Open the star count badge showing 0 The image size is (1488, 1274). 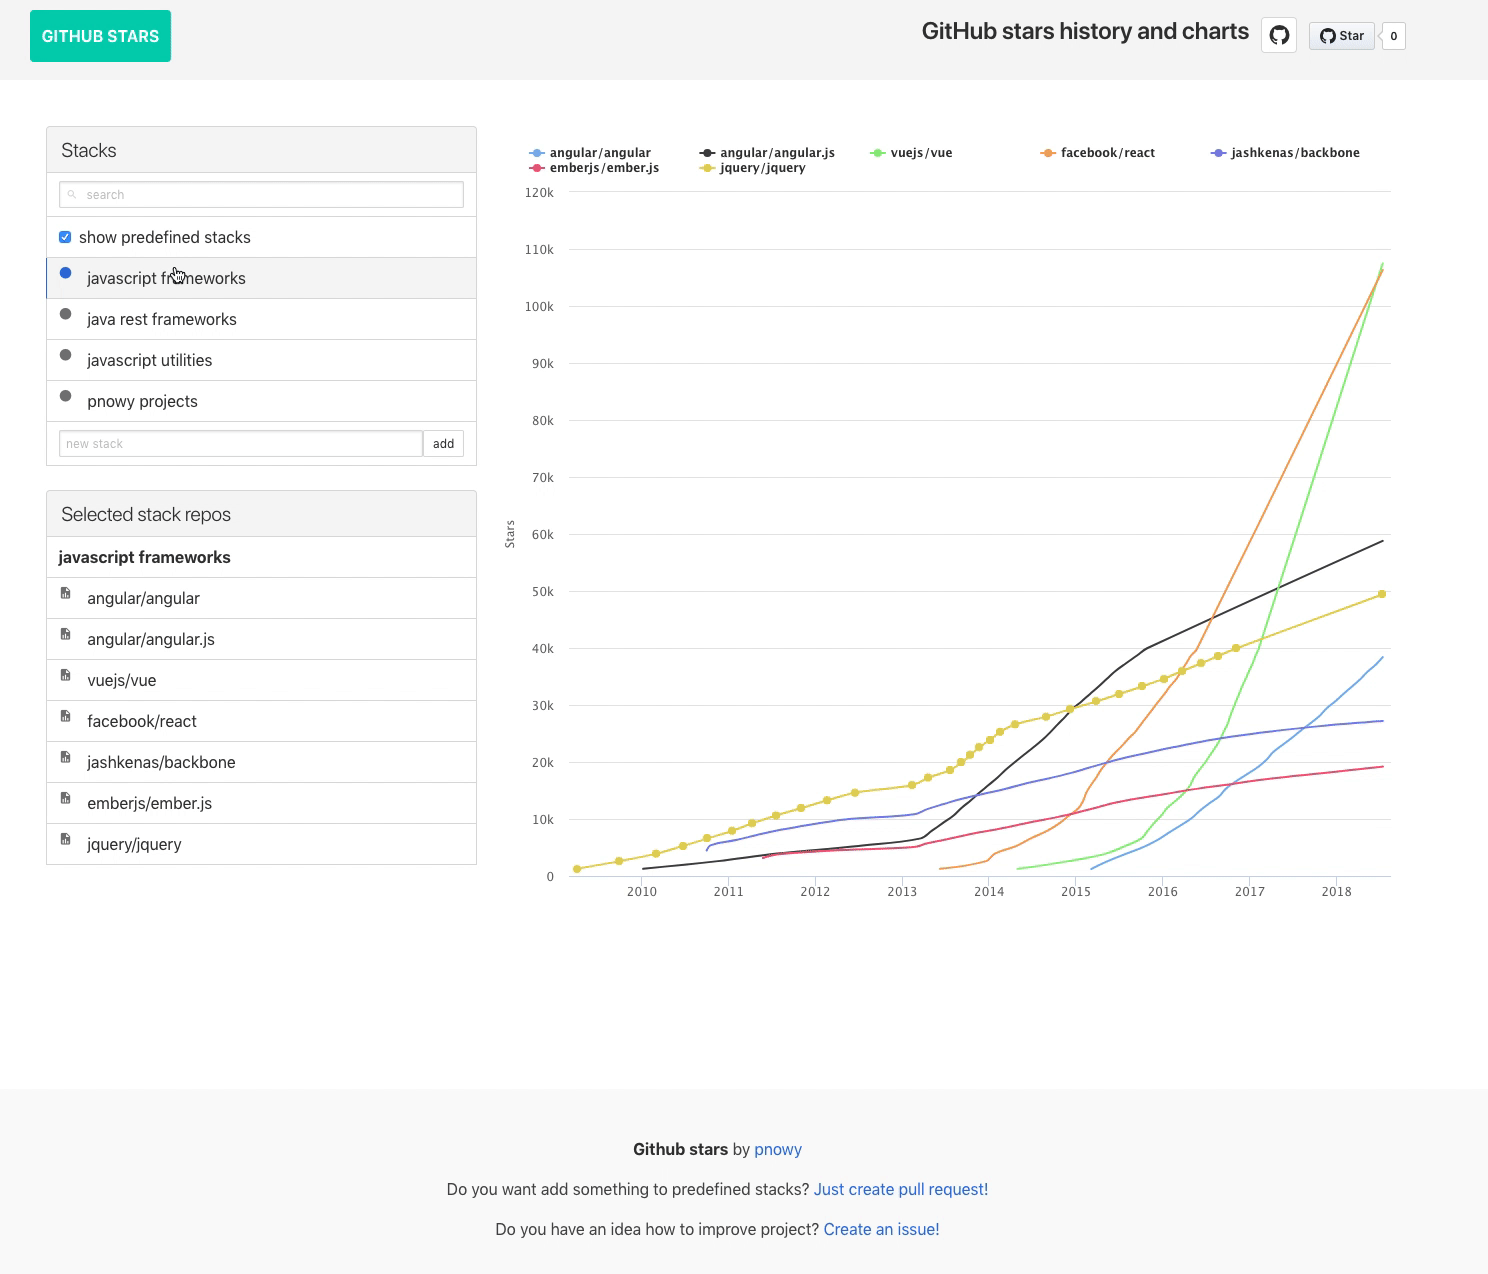pos(1393,36)
